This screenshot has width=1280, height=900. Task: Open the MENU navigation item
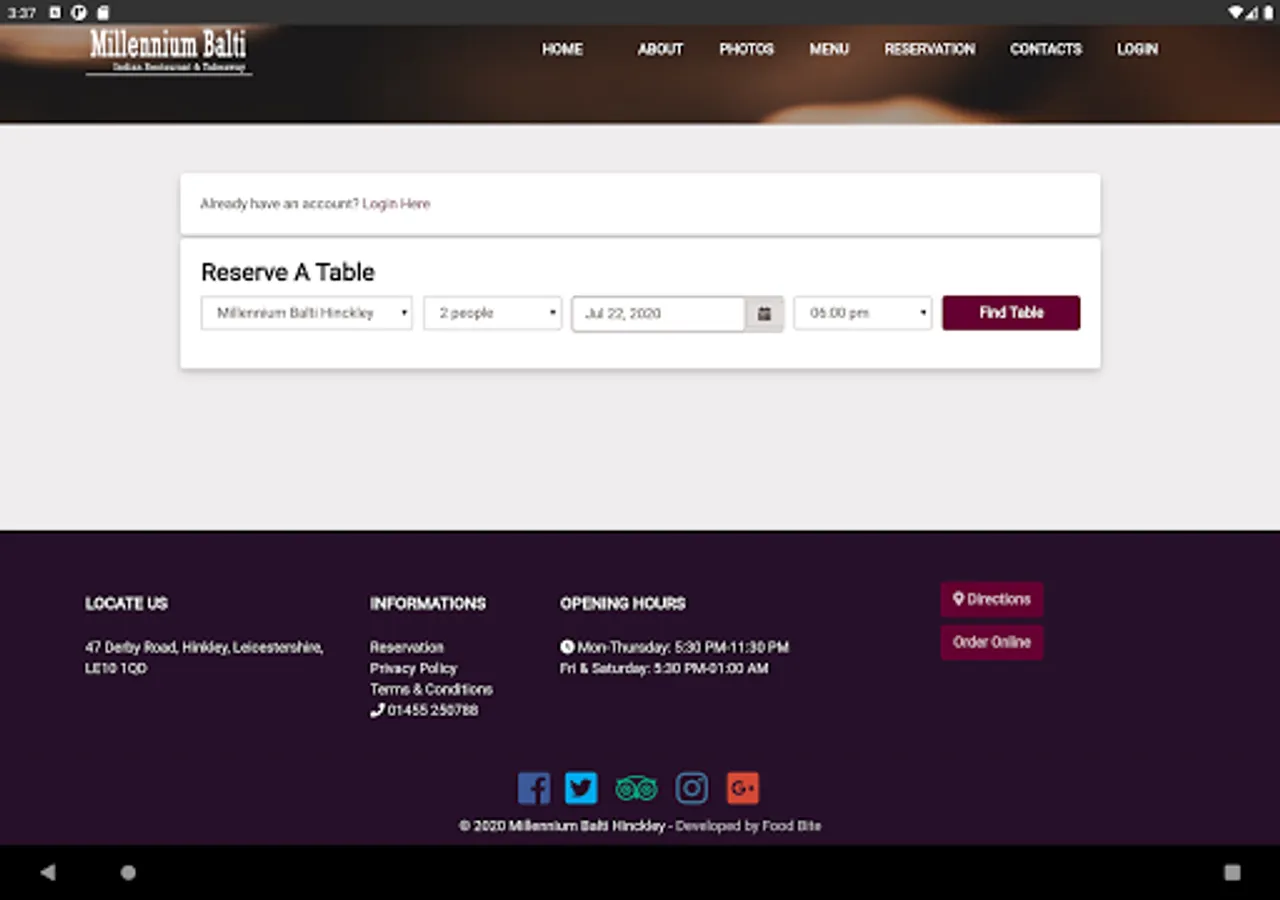point(829,49)
